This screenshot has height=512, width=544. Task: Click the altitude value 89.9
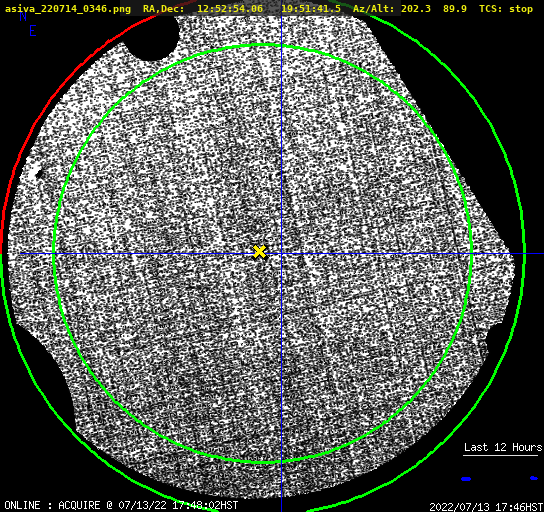pyautogui.click(x=455, y=9)
